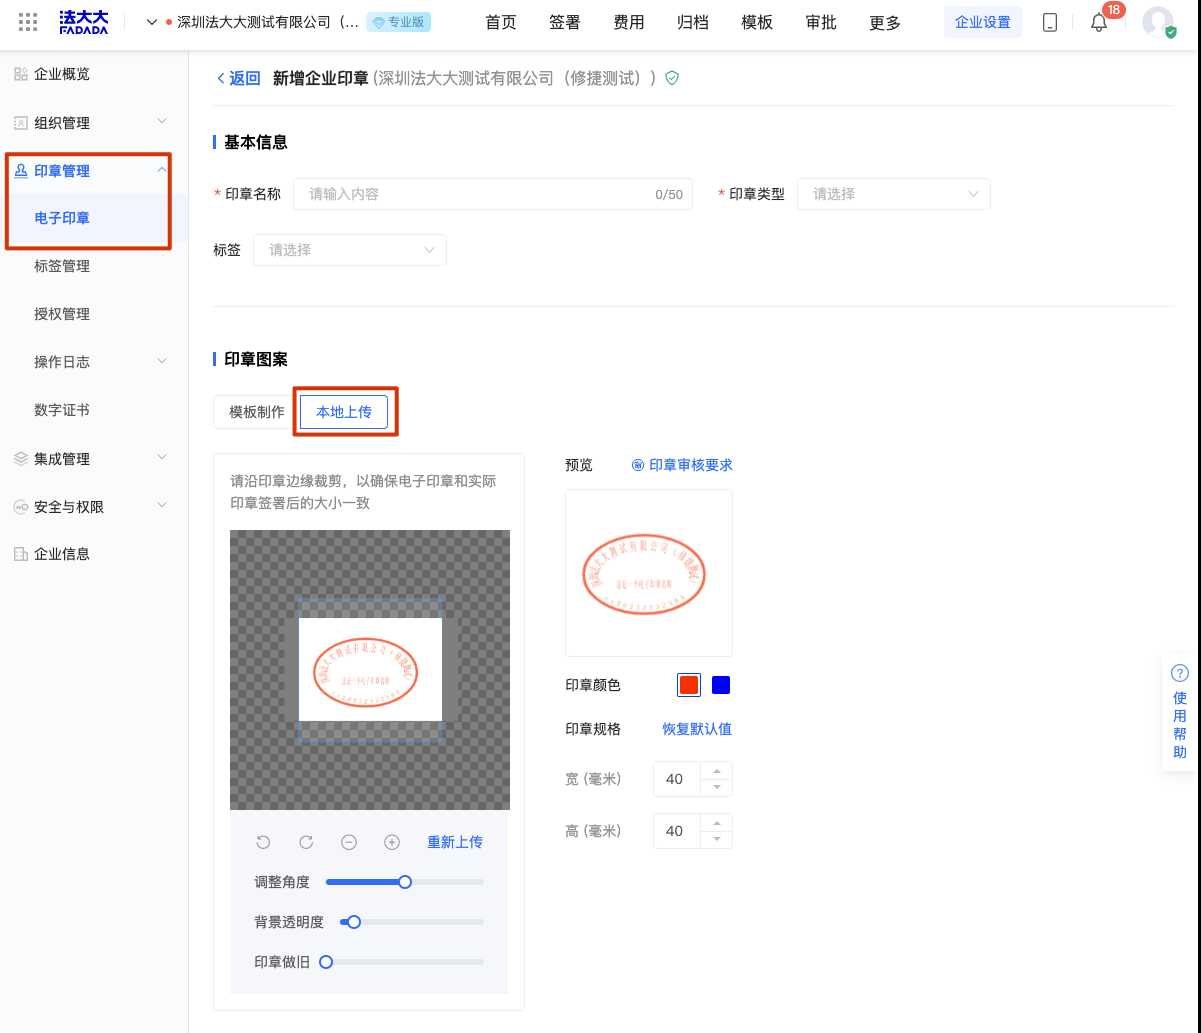Decrease the 宽 (毫米) value

(717, 787)
